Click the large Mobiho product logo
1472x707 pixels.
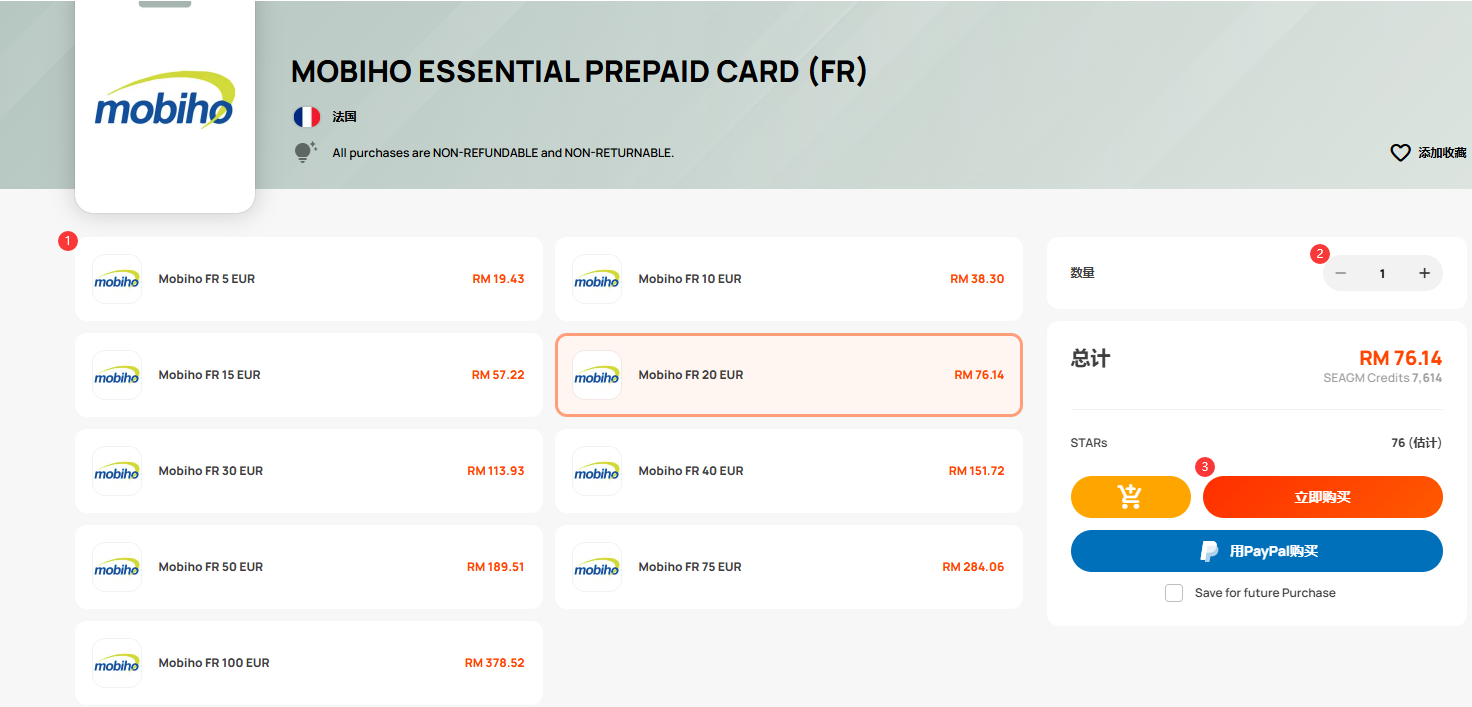pyautogui.click(x=165, y=101)
